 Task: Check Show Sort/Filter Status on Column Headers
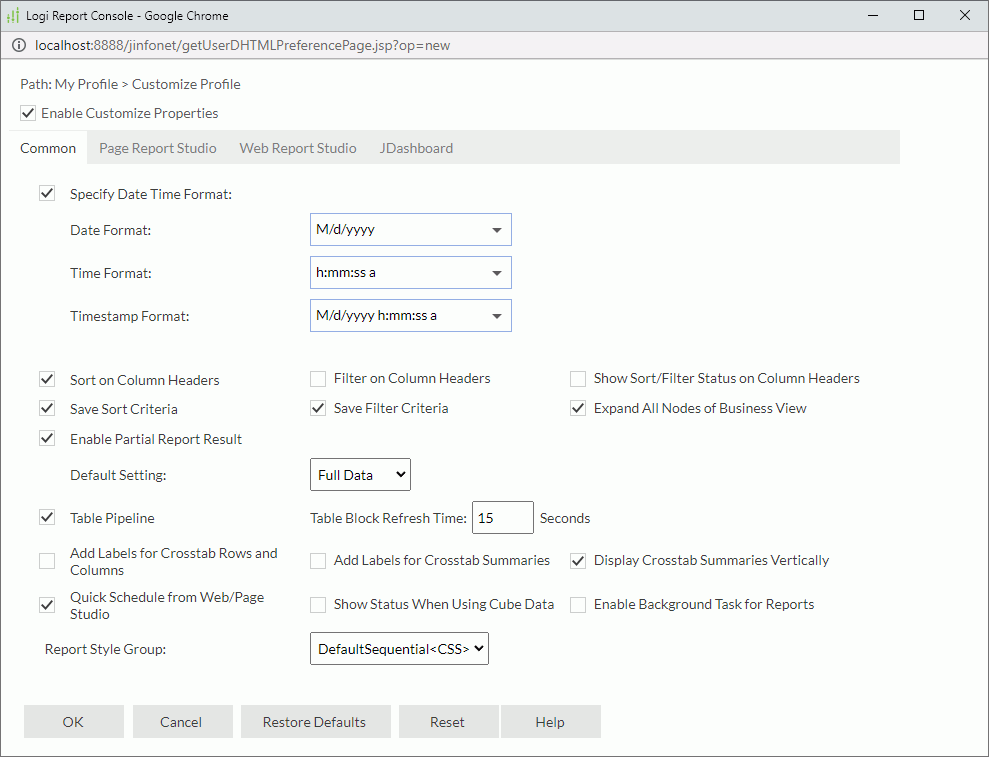coord(577,378)
